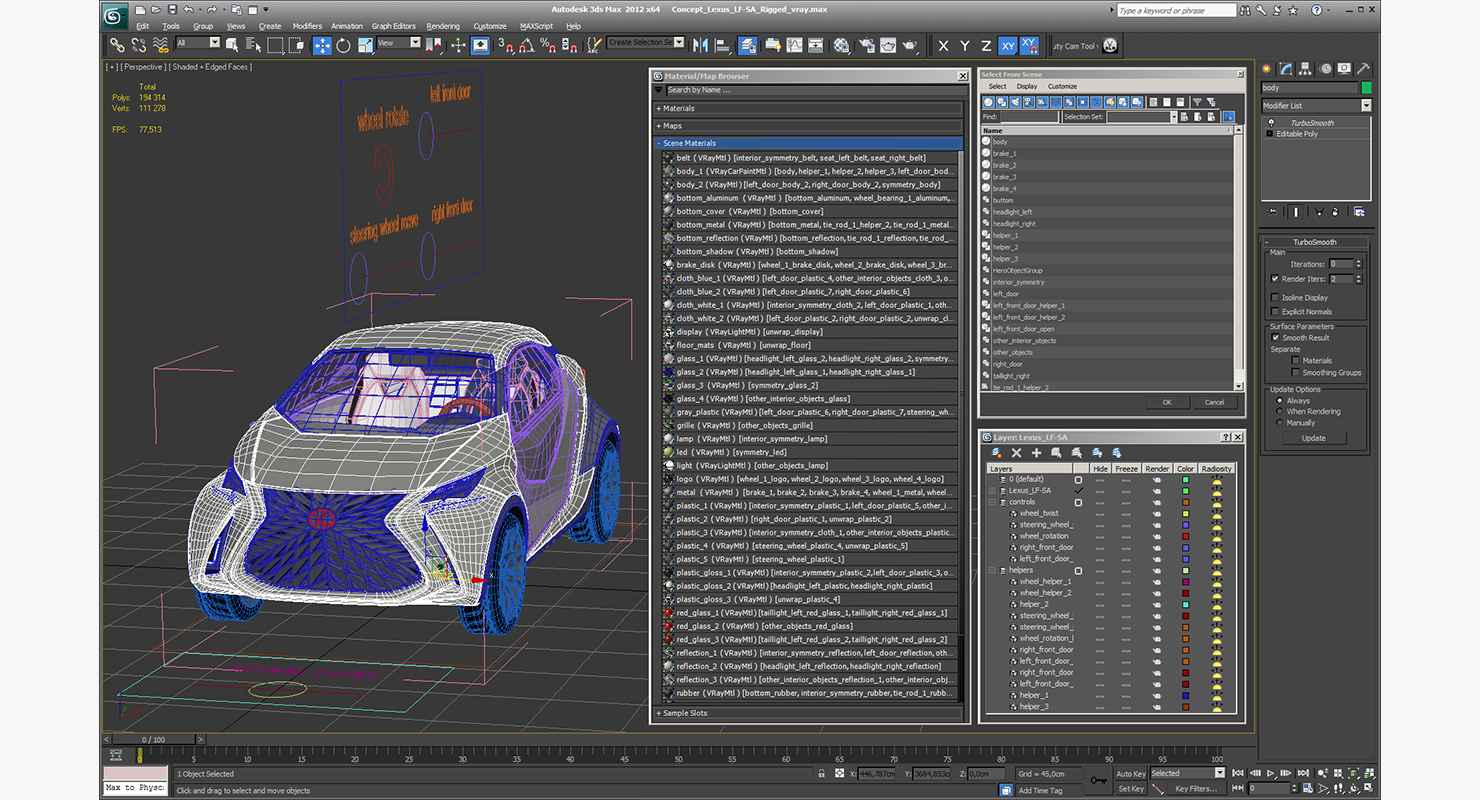Click Cancel in Select From Scene

pyautogui.click(x=1214, y=402)
